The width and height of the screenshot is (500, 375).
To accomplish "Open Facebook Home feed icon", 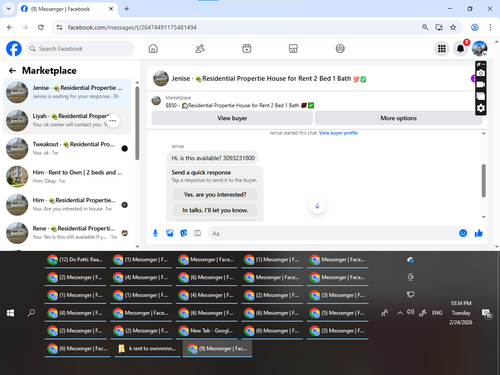I will pos(153,49).
